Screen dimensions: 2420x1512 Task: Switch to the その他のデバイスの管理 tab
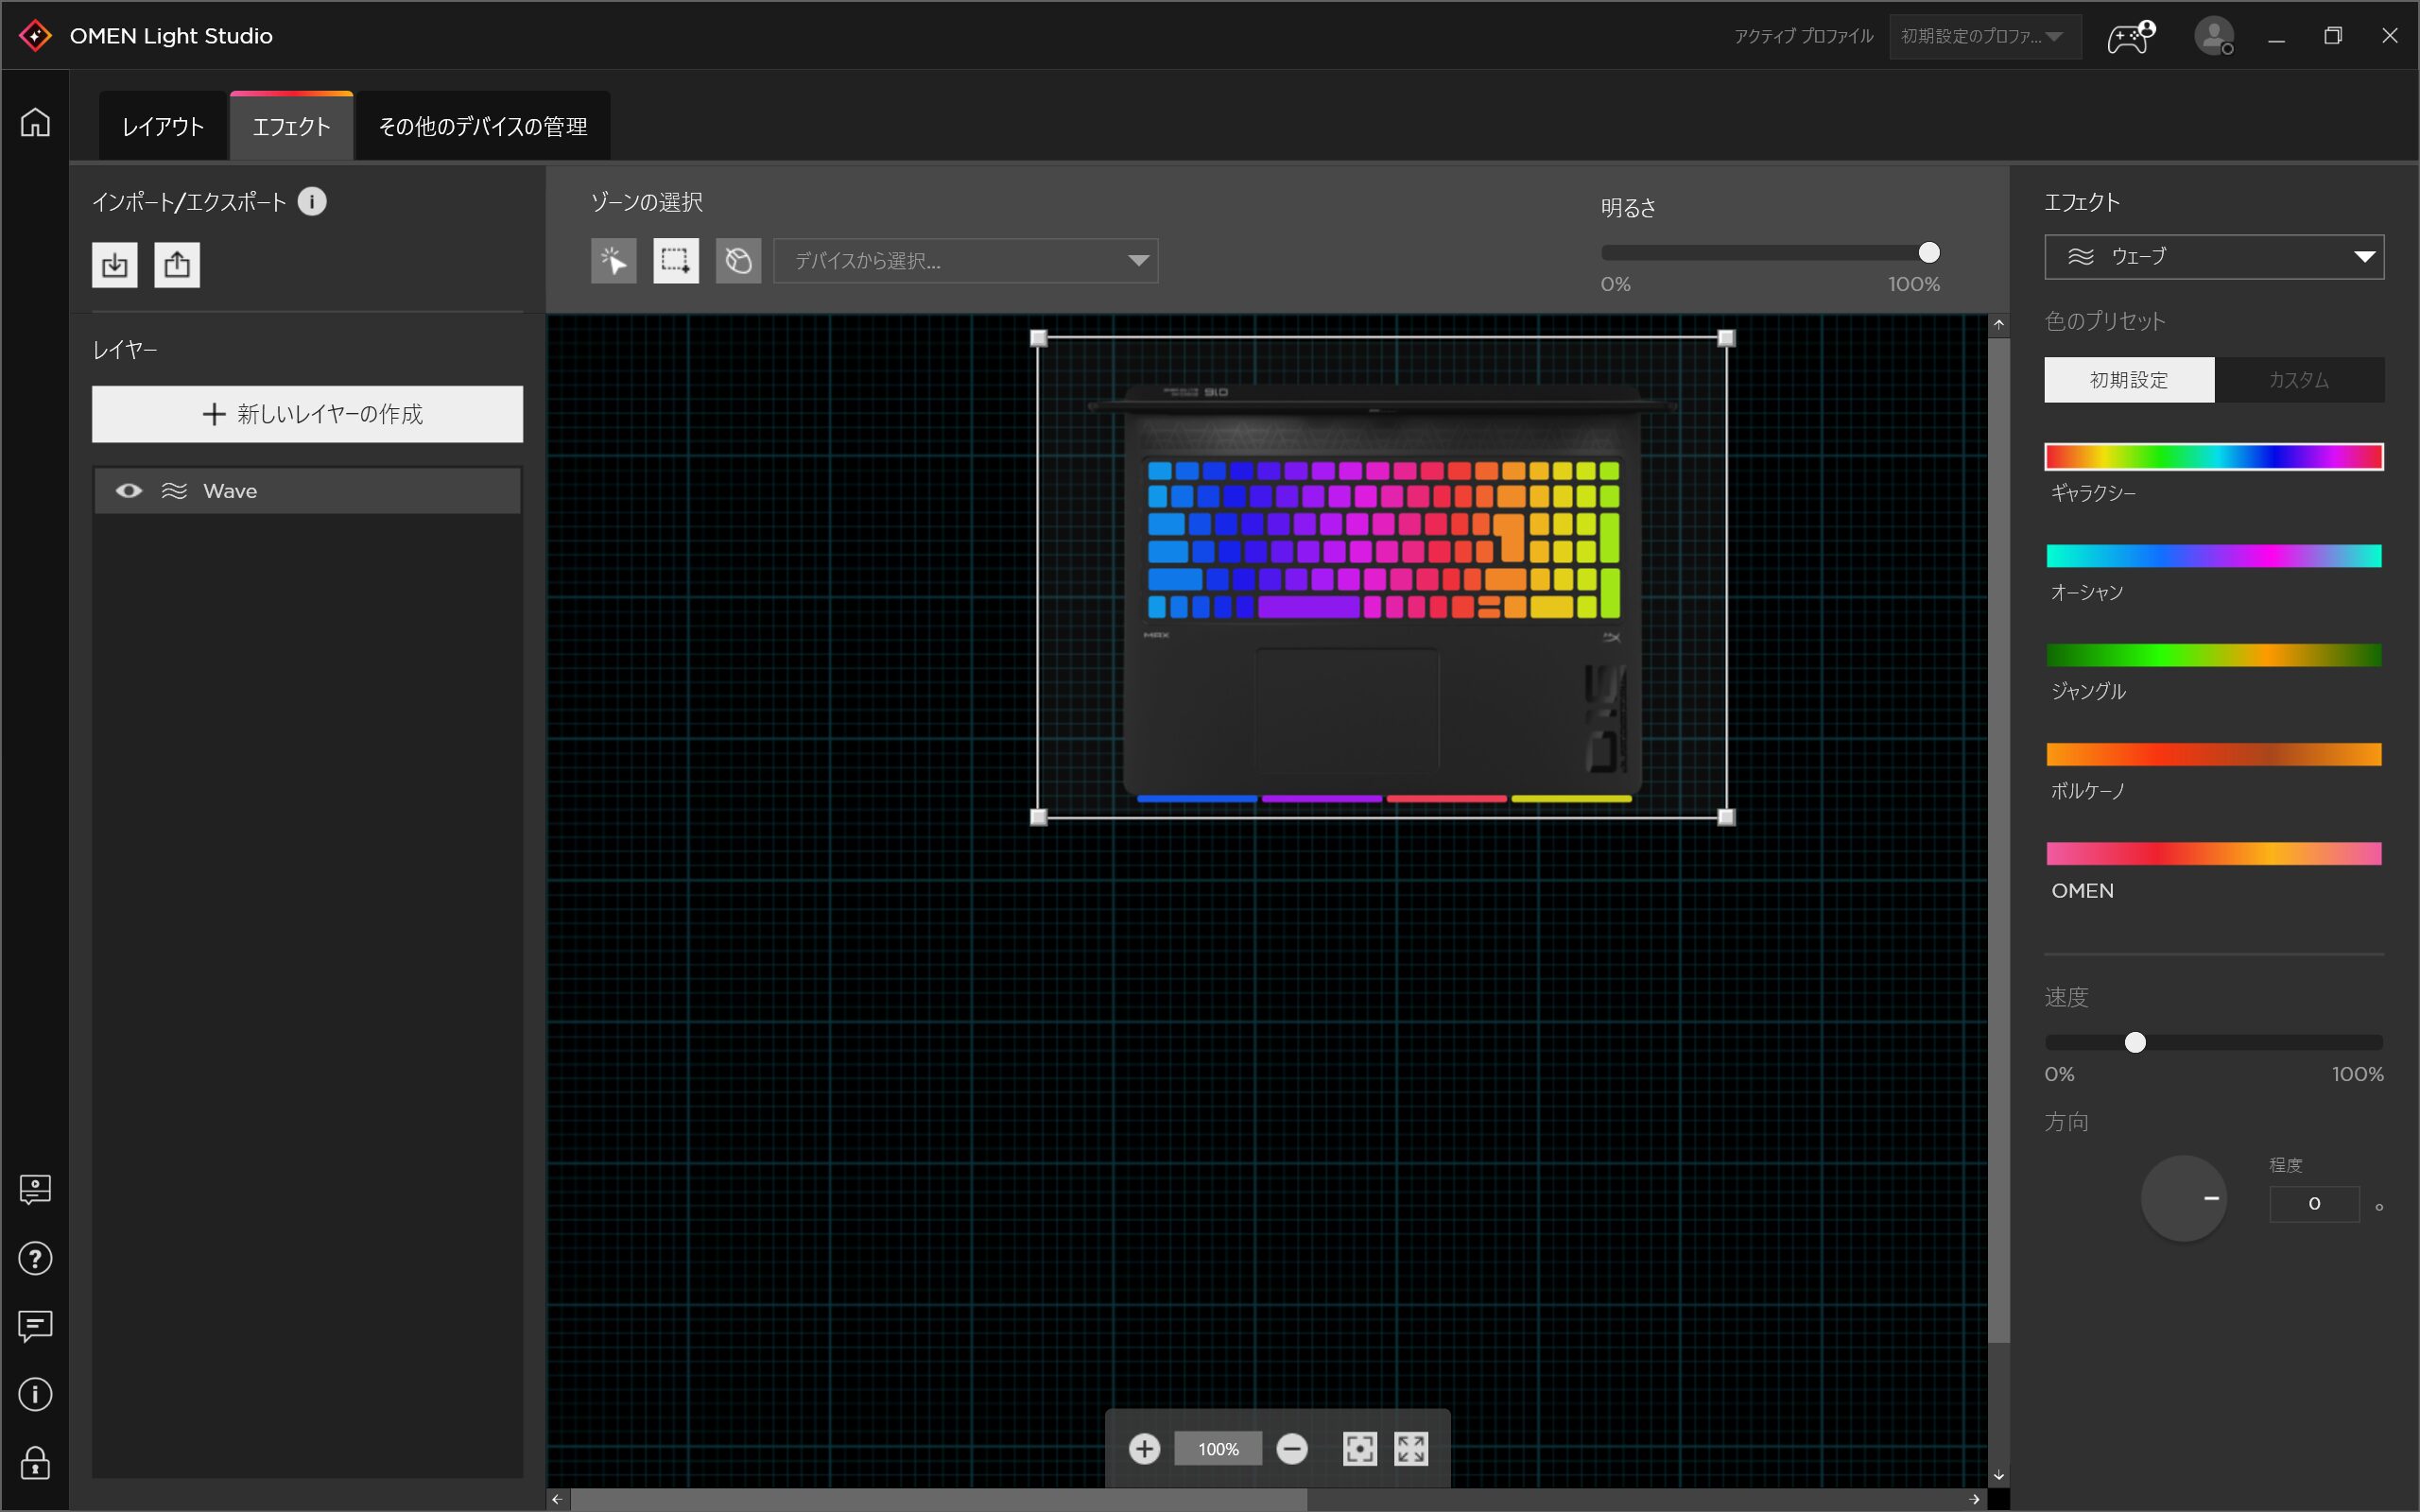(x=483, y=126)
